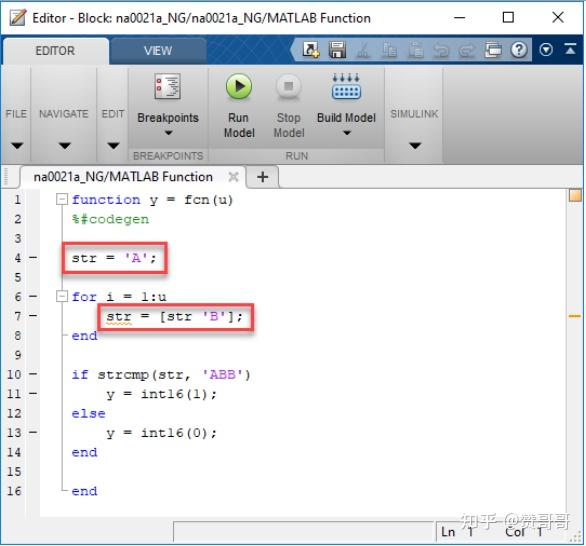The height and width of the screenshot is (546, 586).
Task: Open the Breakpoints dropdown arrow
Action: pos(169,133)
